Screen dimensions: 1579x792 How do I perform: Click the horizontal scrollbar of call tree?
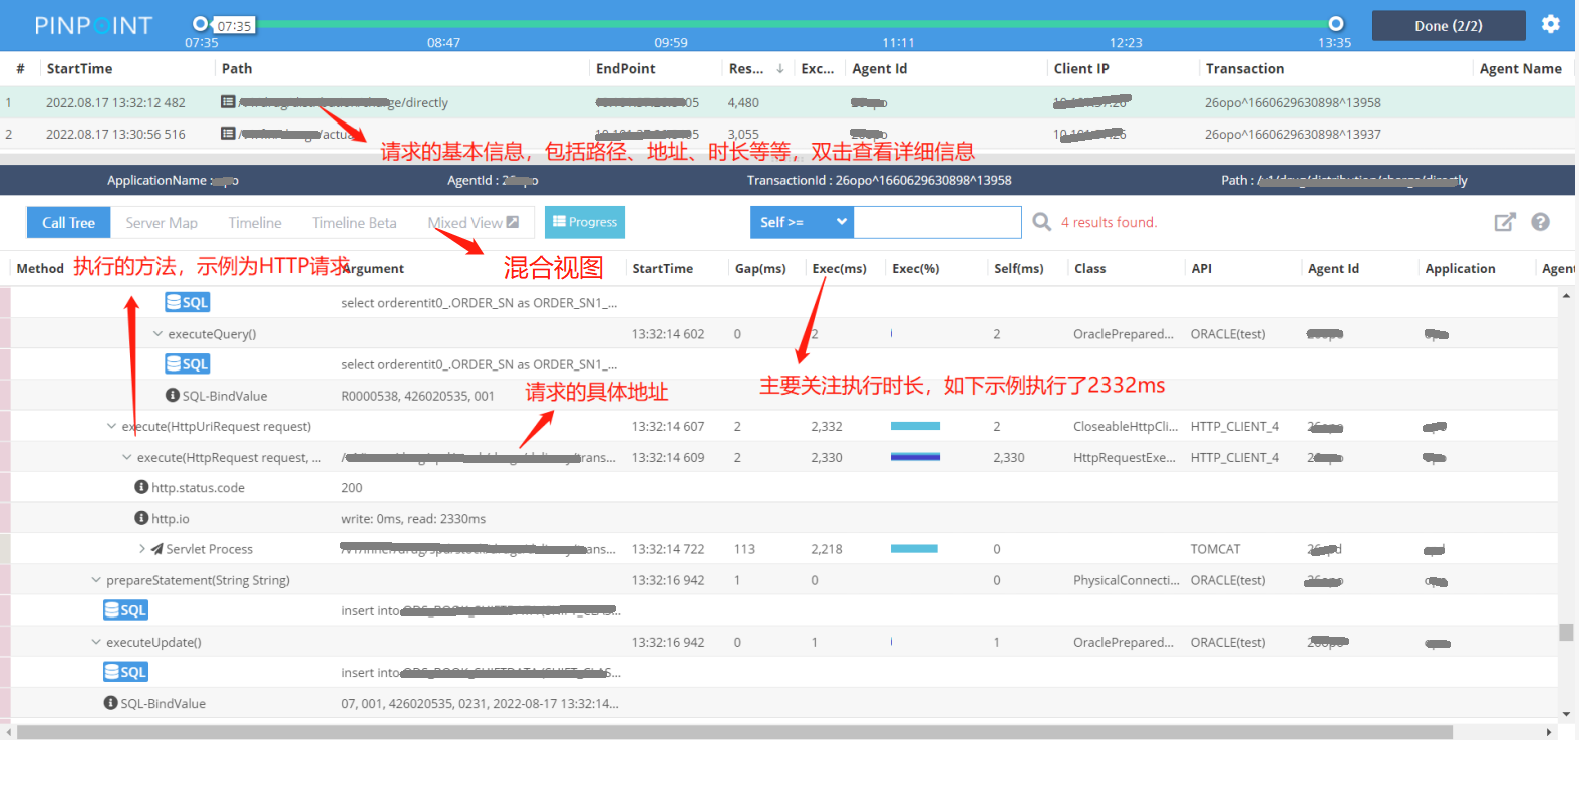click(735, 732)
